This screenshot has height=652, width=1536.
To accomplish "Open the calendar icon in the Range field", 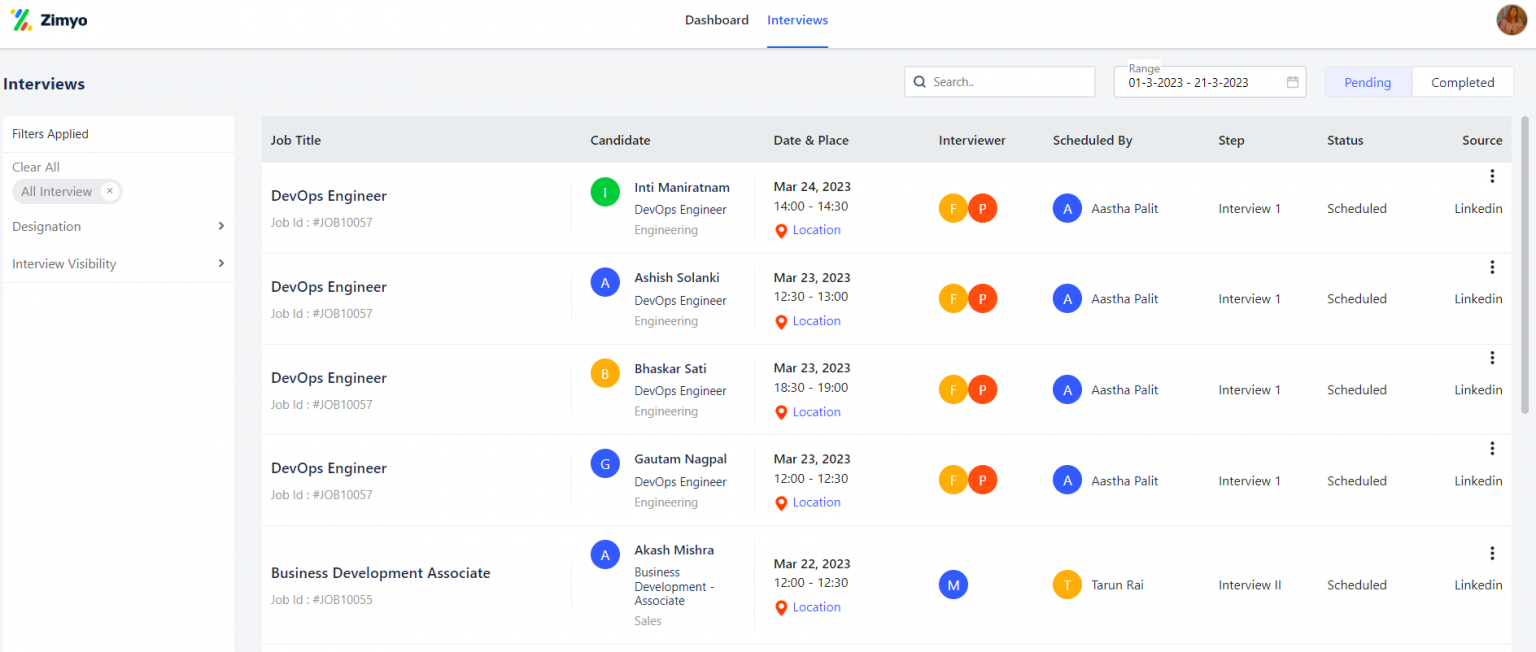I will (x=1293, y=81).
